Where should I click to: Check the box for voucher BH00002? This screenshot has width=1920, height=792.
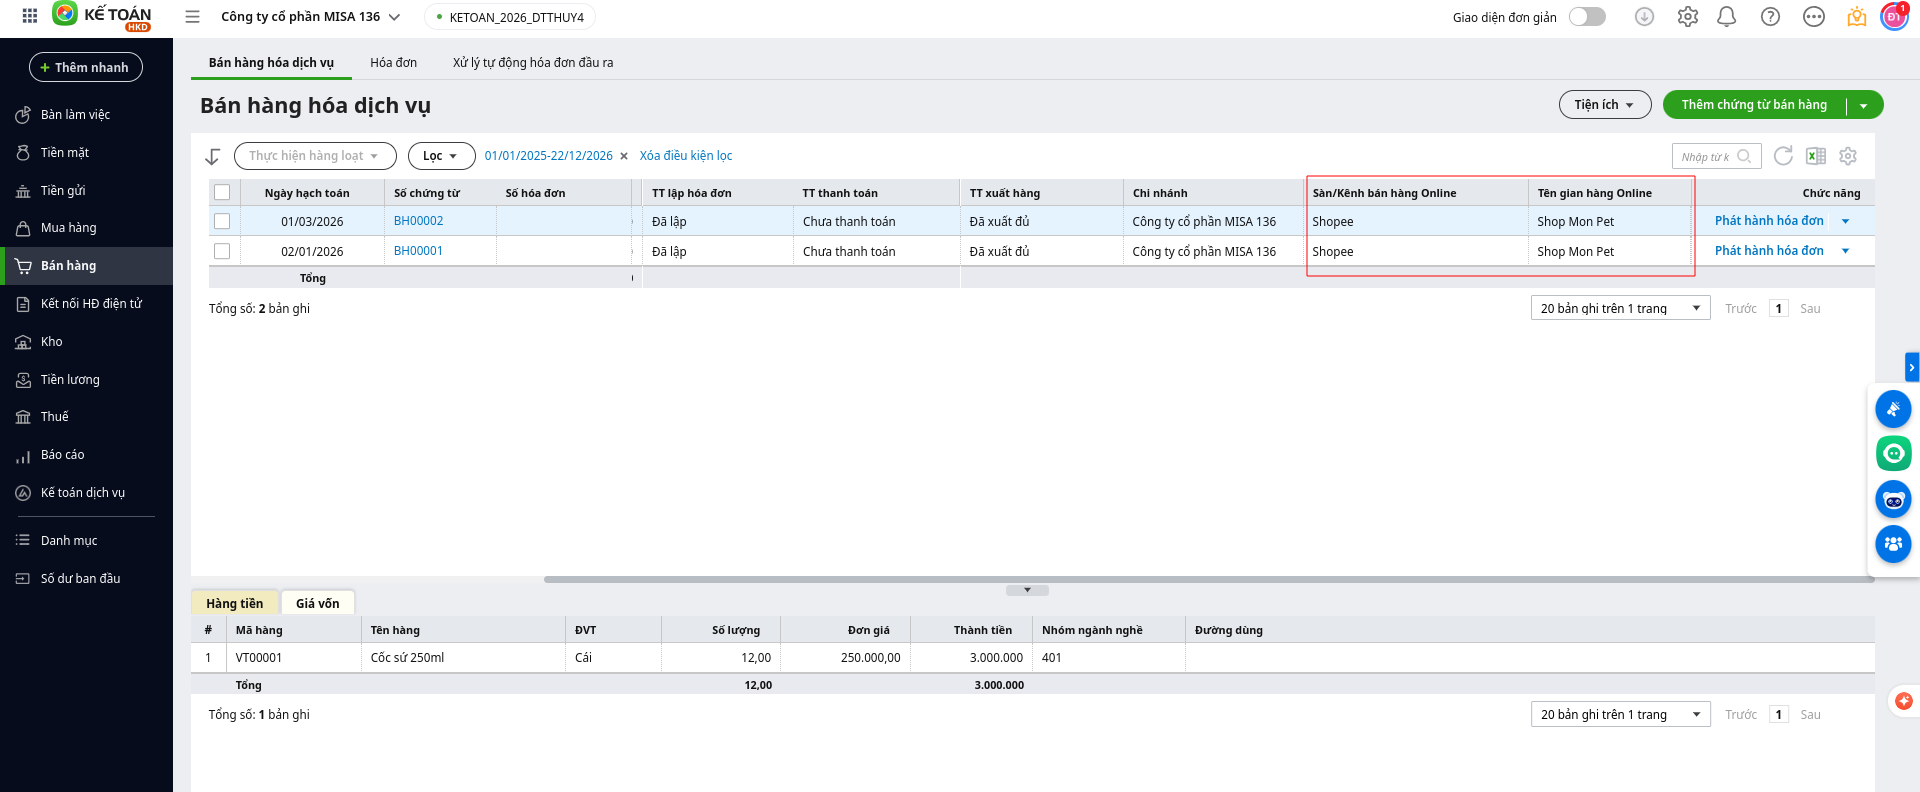[222, 221]
